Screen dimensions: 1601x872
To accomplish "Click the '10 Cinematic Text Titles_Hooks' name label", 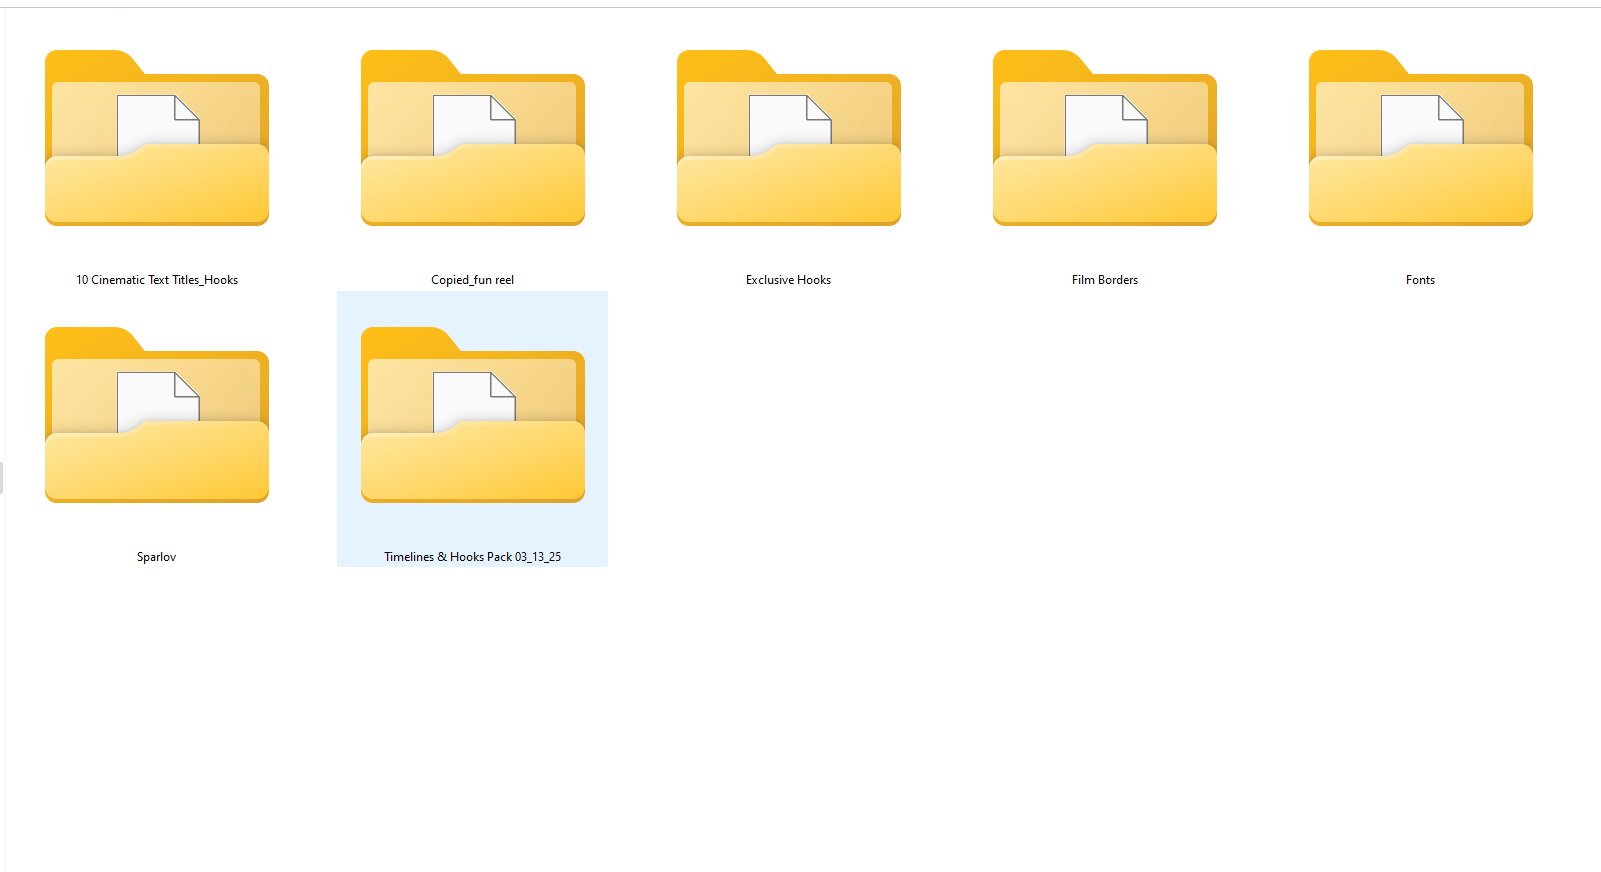I will click(157, 280).
